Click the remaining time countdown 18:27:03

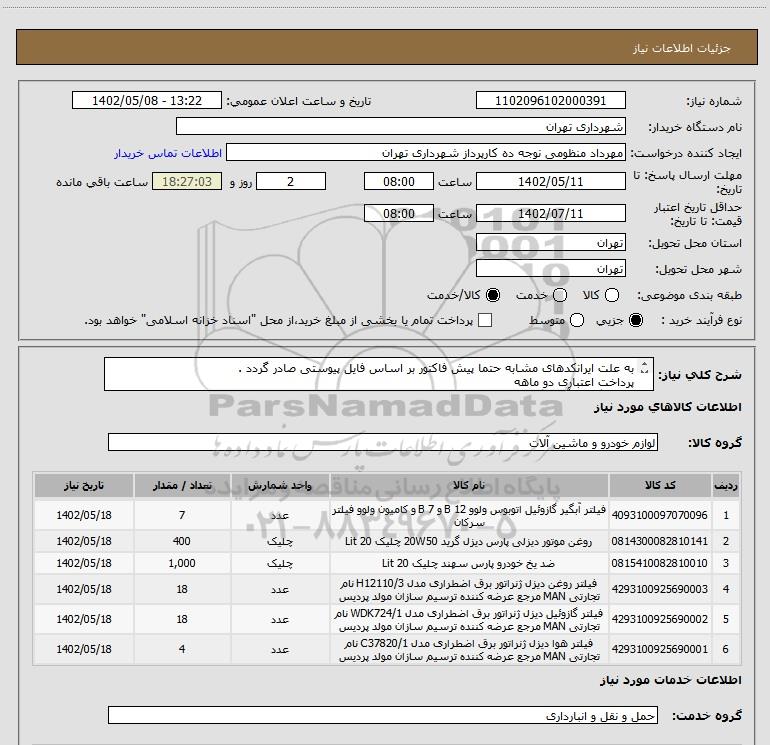(187, 181)
